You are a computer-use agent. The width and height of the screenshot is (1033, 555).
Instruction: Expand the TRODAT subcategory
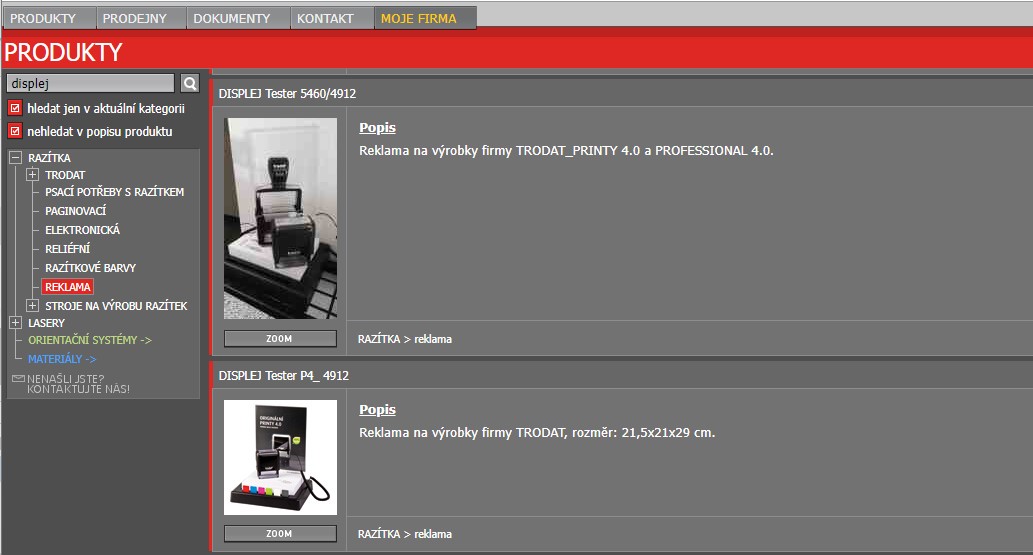click(x=33, y=175)
